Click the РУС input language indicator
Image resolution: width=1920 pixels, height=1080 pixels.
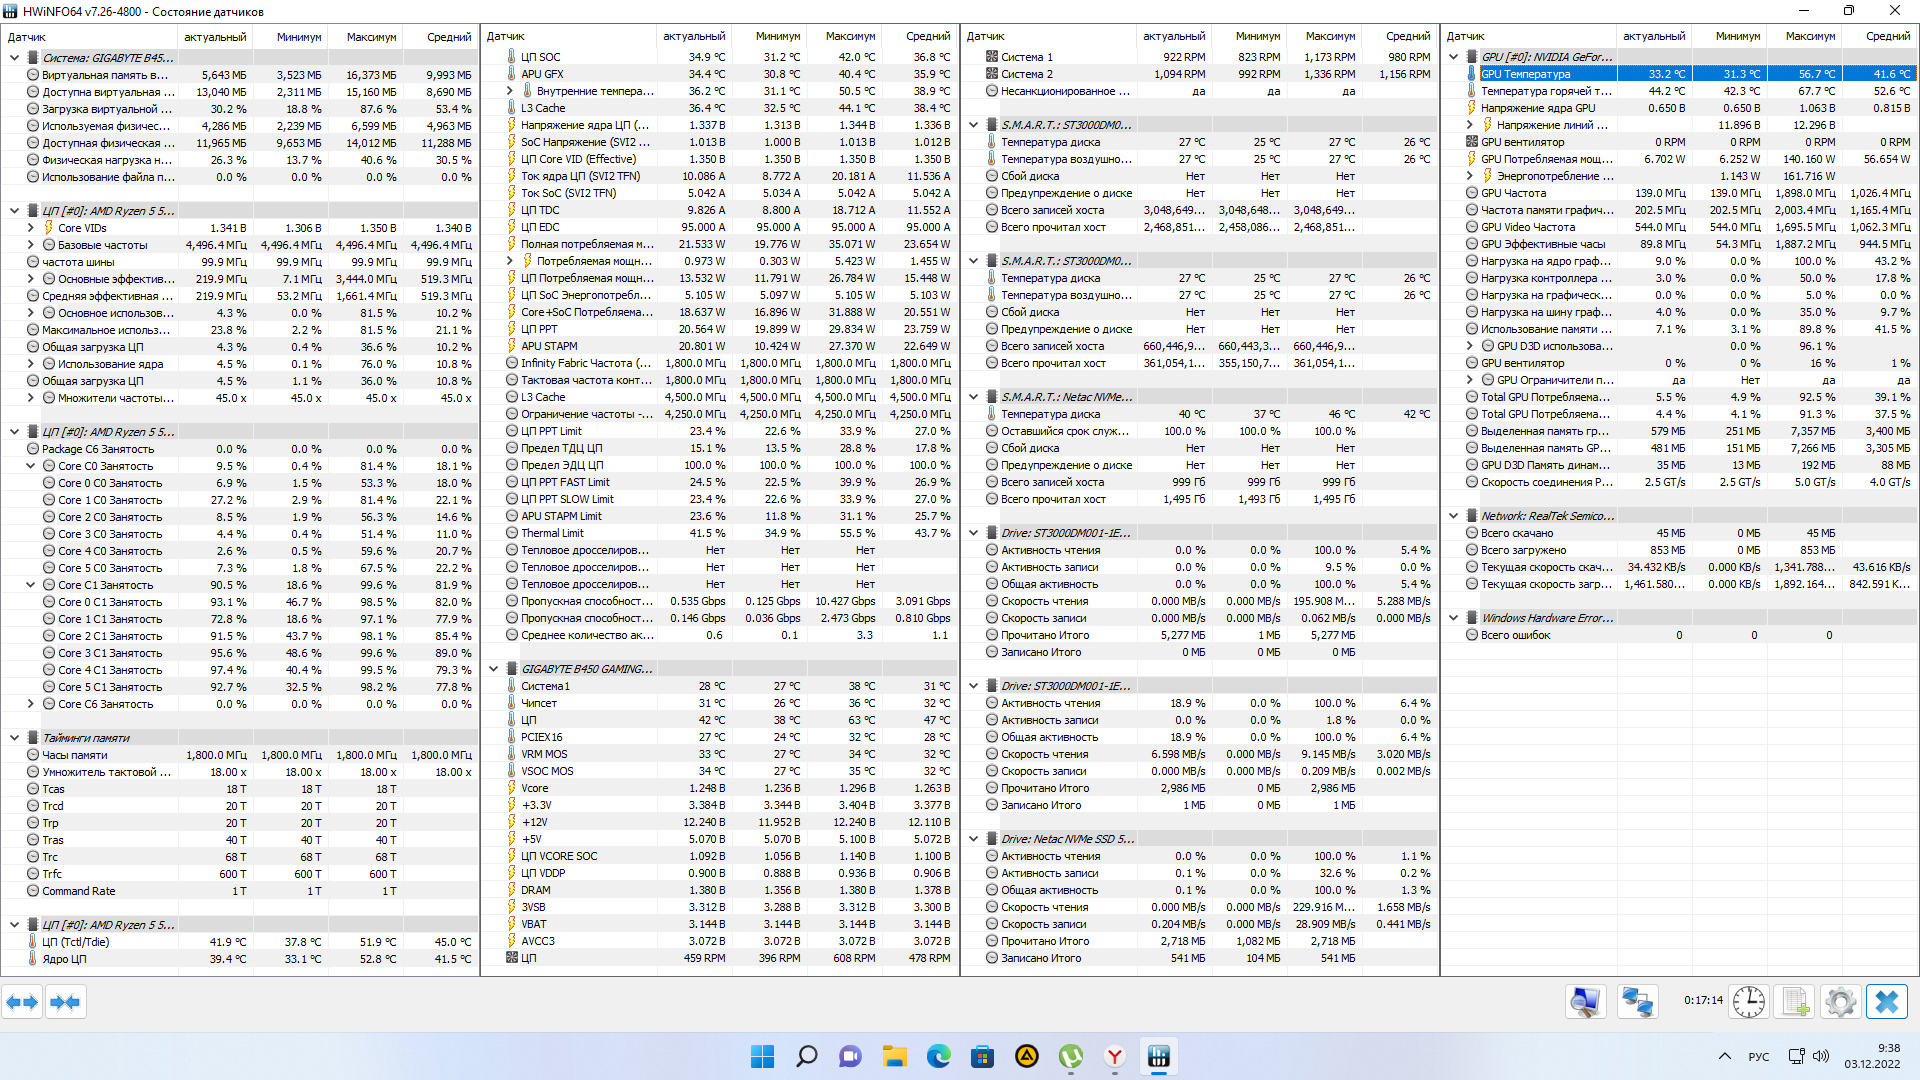[x=1759, y=1056]
